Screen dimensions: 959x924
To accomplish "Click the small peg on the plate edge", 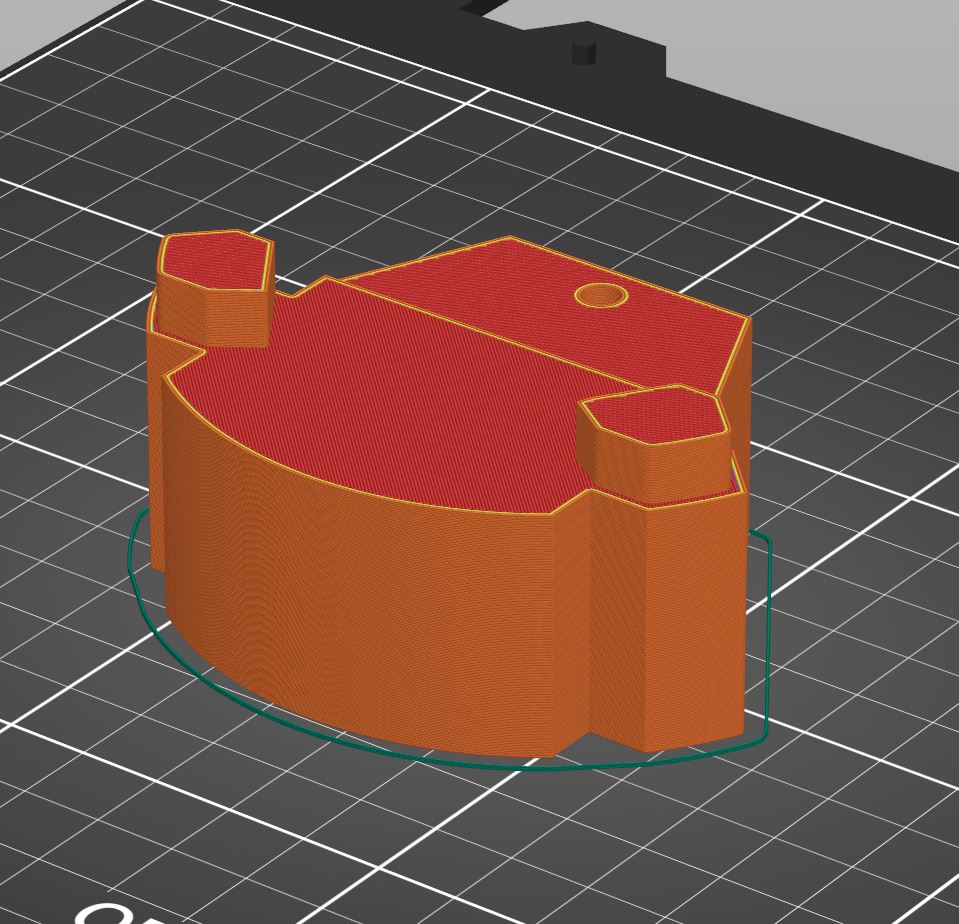I will click(582, 55).
